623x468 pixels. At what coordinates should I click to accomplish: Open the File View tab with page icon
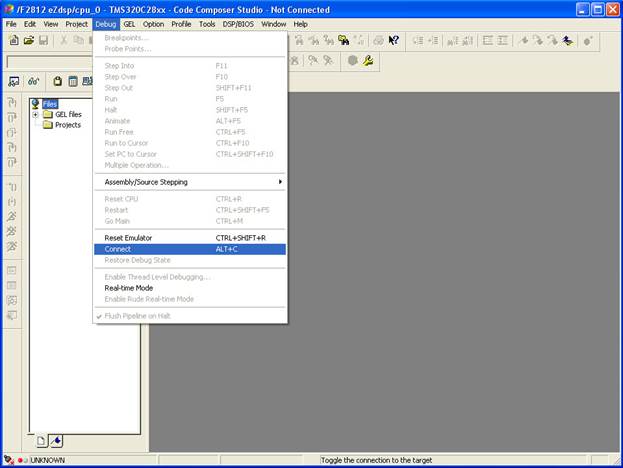pyautogui.click(x=41, y=441)
